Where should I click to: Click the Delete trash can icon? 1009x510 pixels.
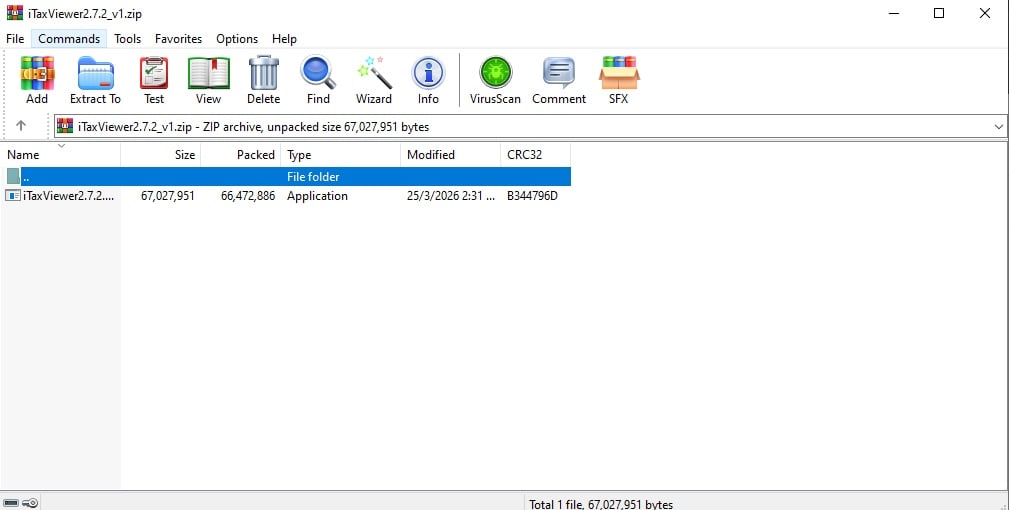pyautogui.click(x=264, y=73)
